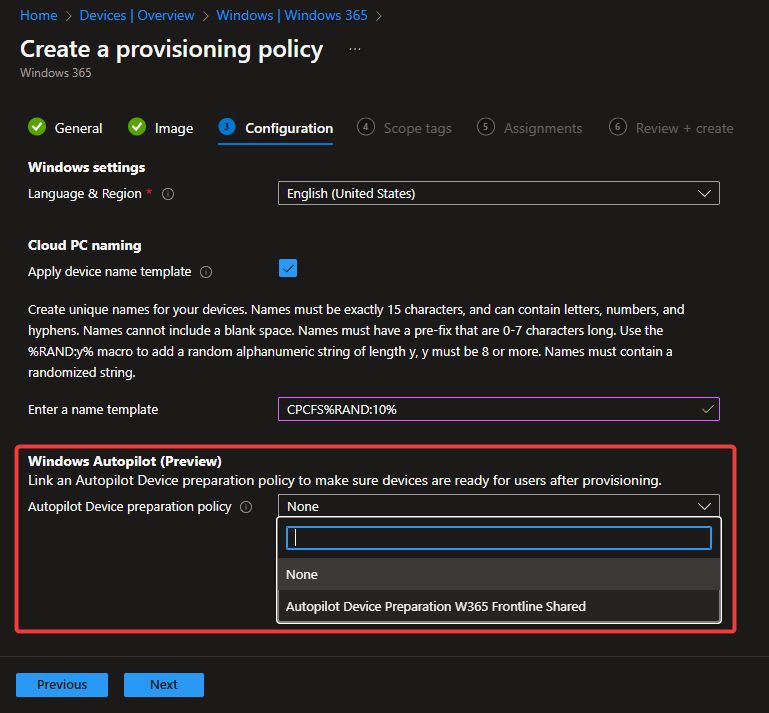769x713 pixels.
Task: Show info for Apply device name template
Action: point(206,272)
